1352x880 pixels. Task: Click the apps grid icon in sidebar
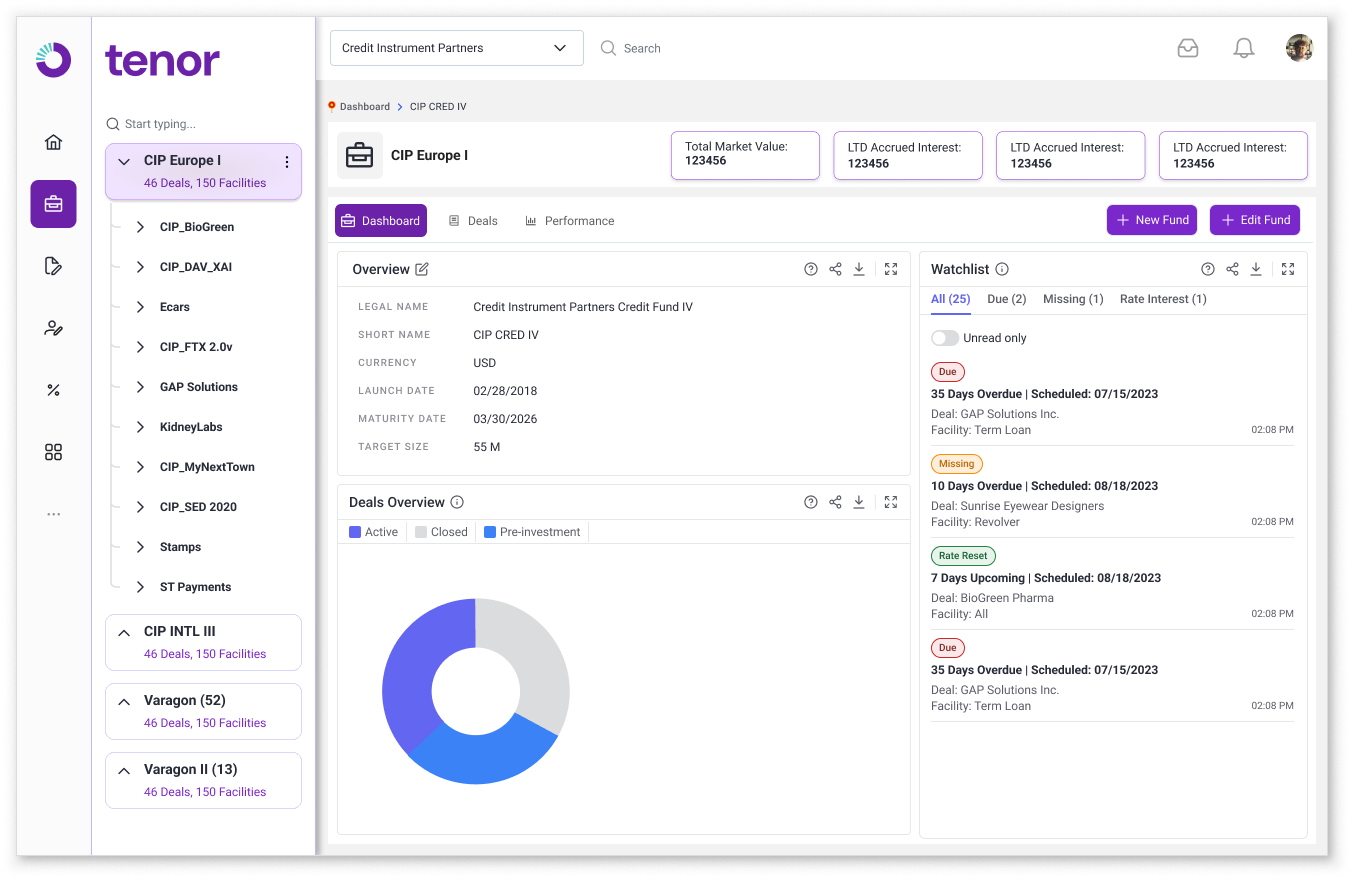point(54,452)
